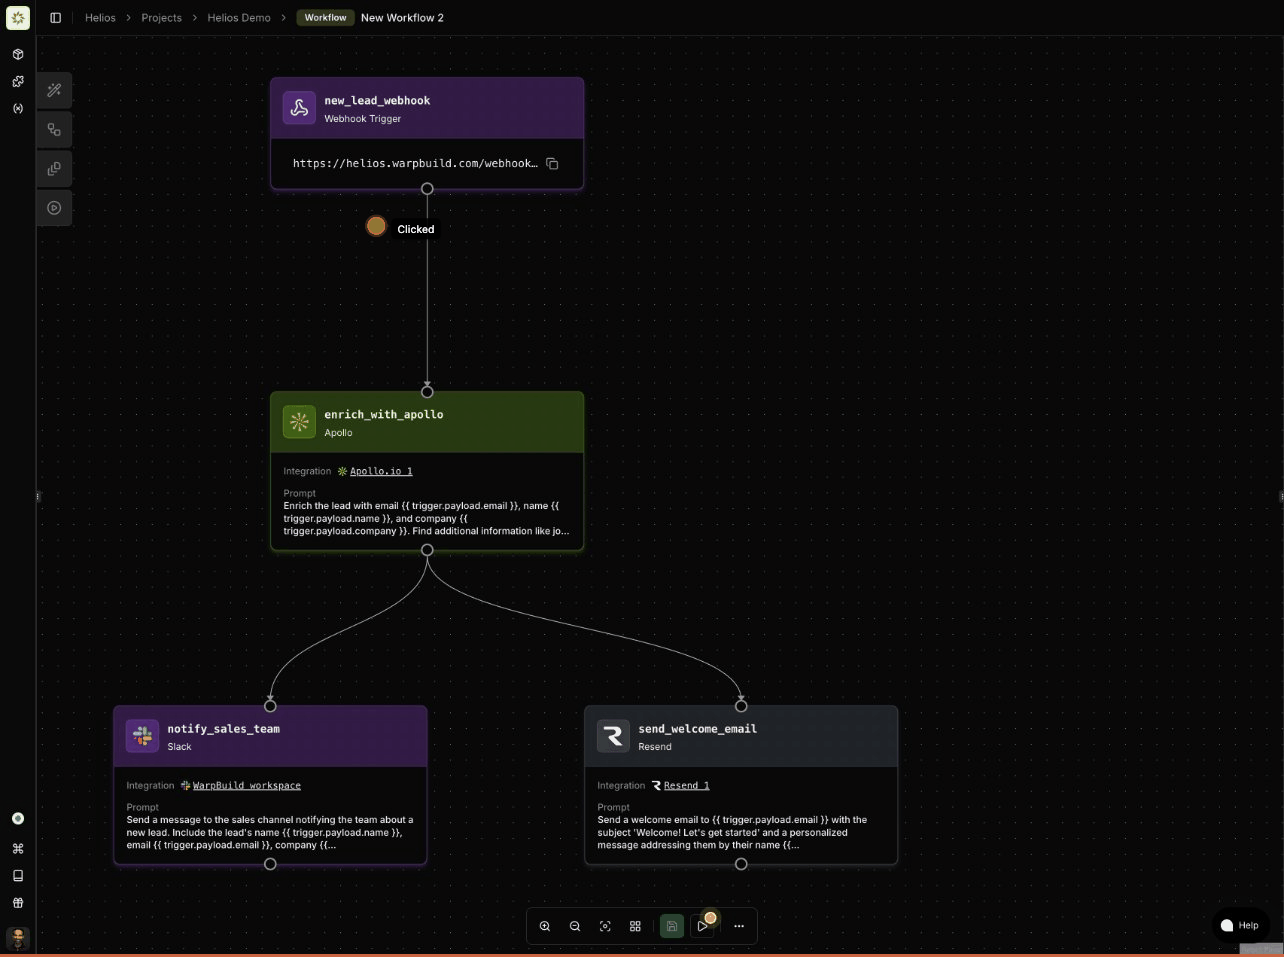Toggle the left sidebar panel
Viewport: 1284px width, 957px height.
coord(56,17)
